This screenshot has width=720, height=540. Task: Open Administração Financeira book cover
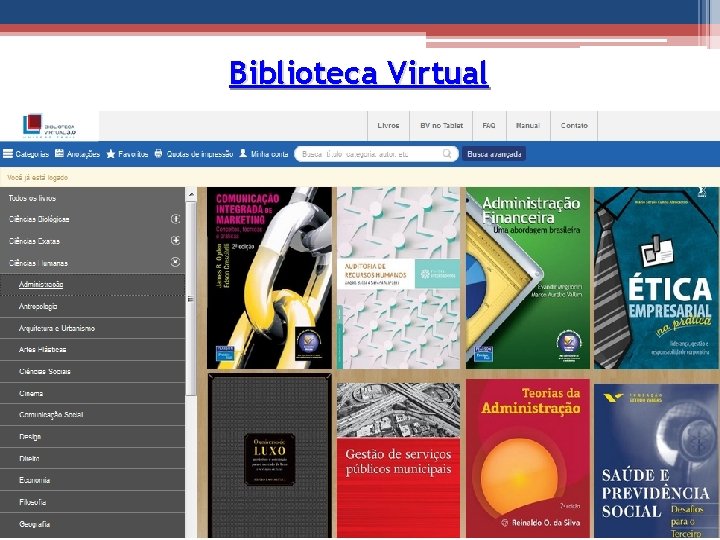[x=528, y=278]
